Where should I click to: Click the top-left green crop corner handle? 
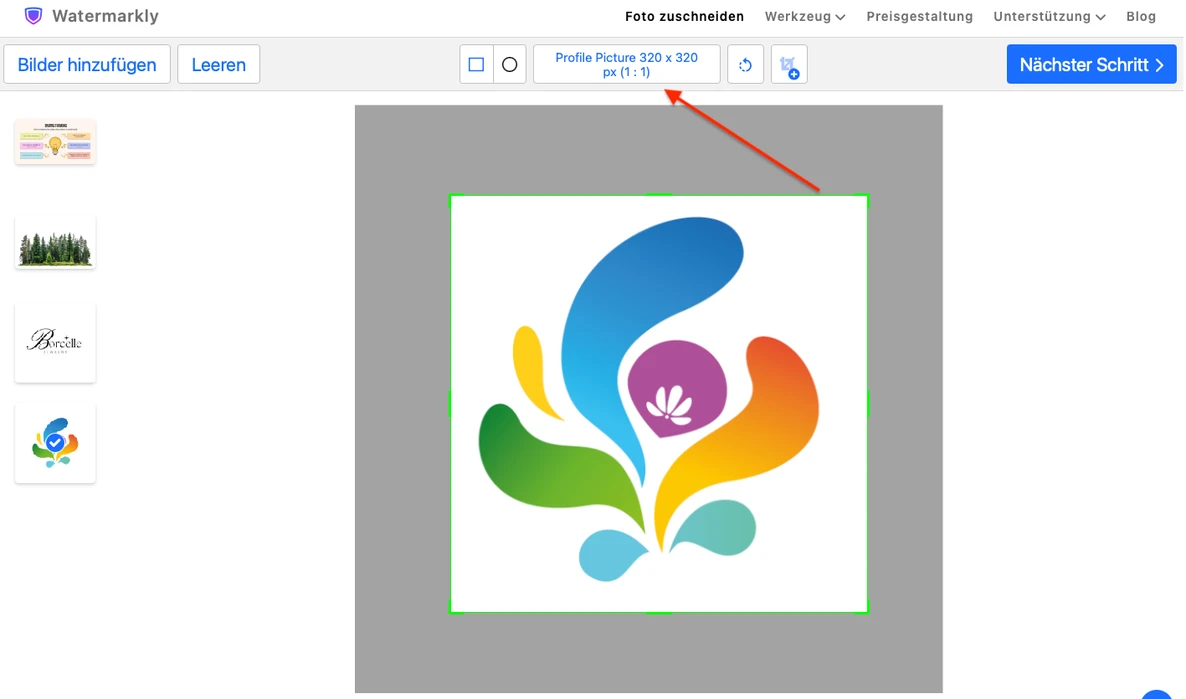pos(452,197)
